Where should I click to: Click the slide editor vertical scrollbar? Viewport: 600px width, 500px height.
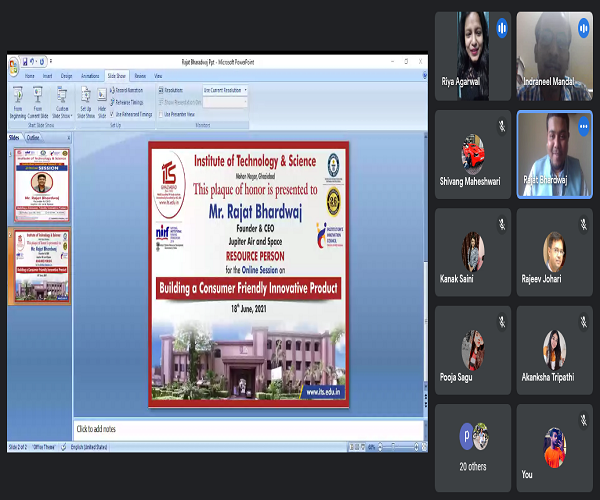pos(426,264)
